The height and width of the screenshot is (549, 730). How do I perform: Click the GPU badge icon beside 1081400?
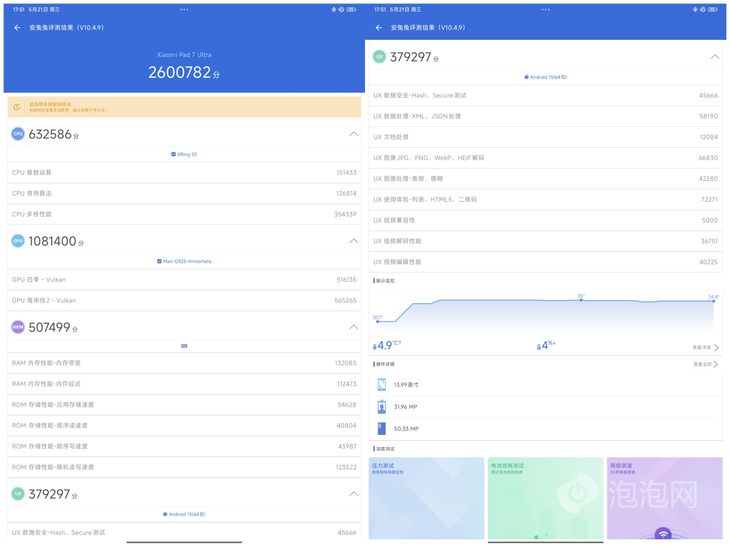click(18, 241)
